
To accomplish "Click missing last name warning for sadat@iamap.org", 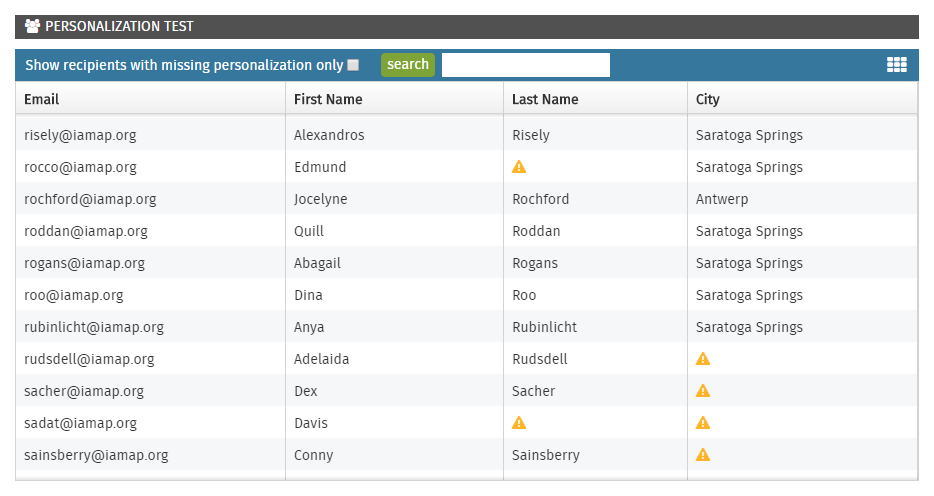I will click(x=519, y=423).
